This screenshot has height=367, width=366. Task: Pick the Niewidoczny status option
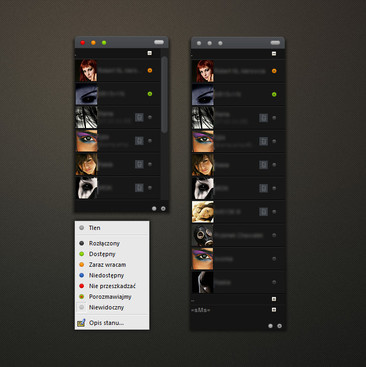click(112, 307)
